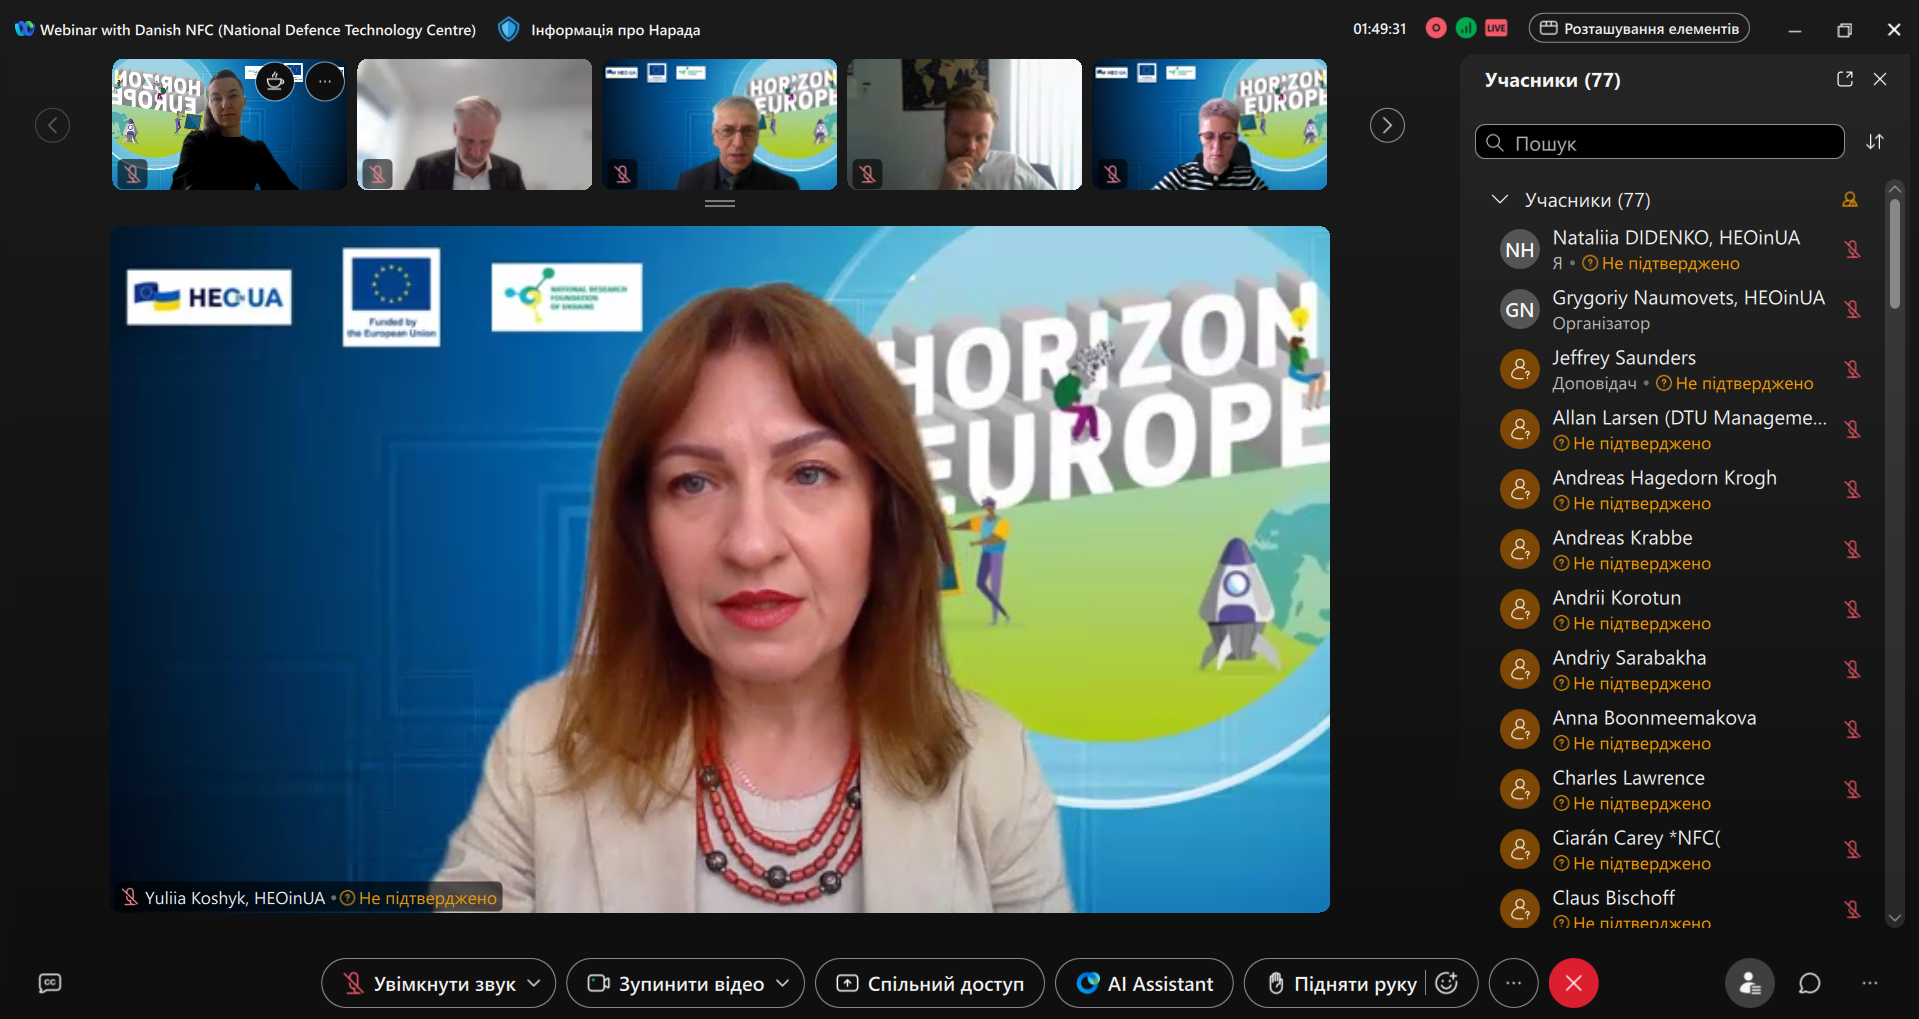Viewport: 1919px width, 1019px height.
Task: Unmute with Увімкнути звук button
Action: (x=428, y=984)
